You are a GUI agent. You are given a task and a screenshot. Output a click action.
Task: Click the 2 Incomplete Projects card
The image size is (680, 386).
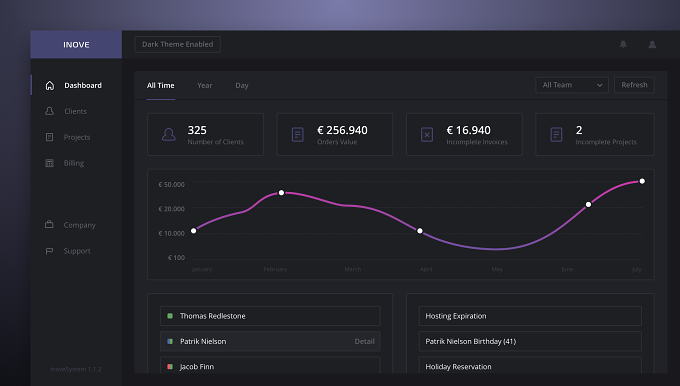click(x=595, y=134)
